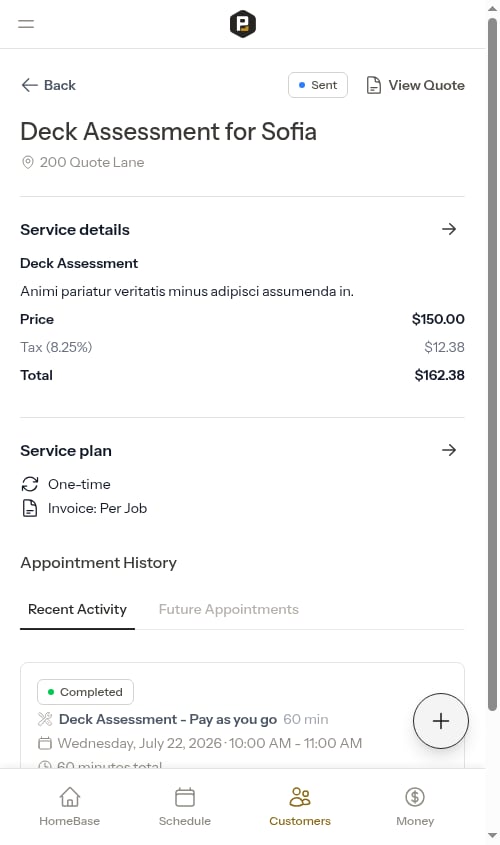Image resolution: width=500 pixels, height=845 pixels.
Task: Select the $150.00 price value
Action: (438, 319)
